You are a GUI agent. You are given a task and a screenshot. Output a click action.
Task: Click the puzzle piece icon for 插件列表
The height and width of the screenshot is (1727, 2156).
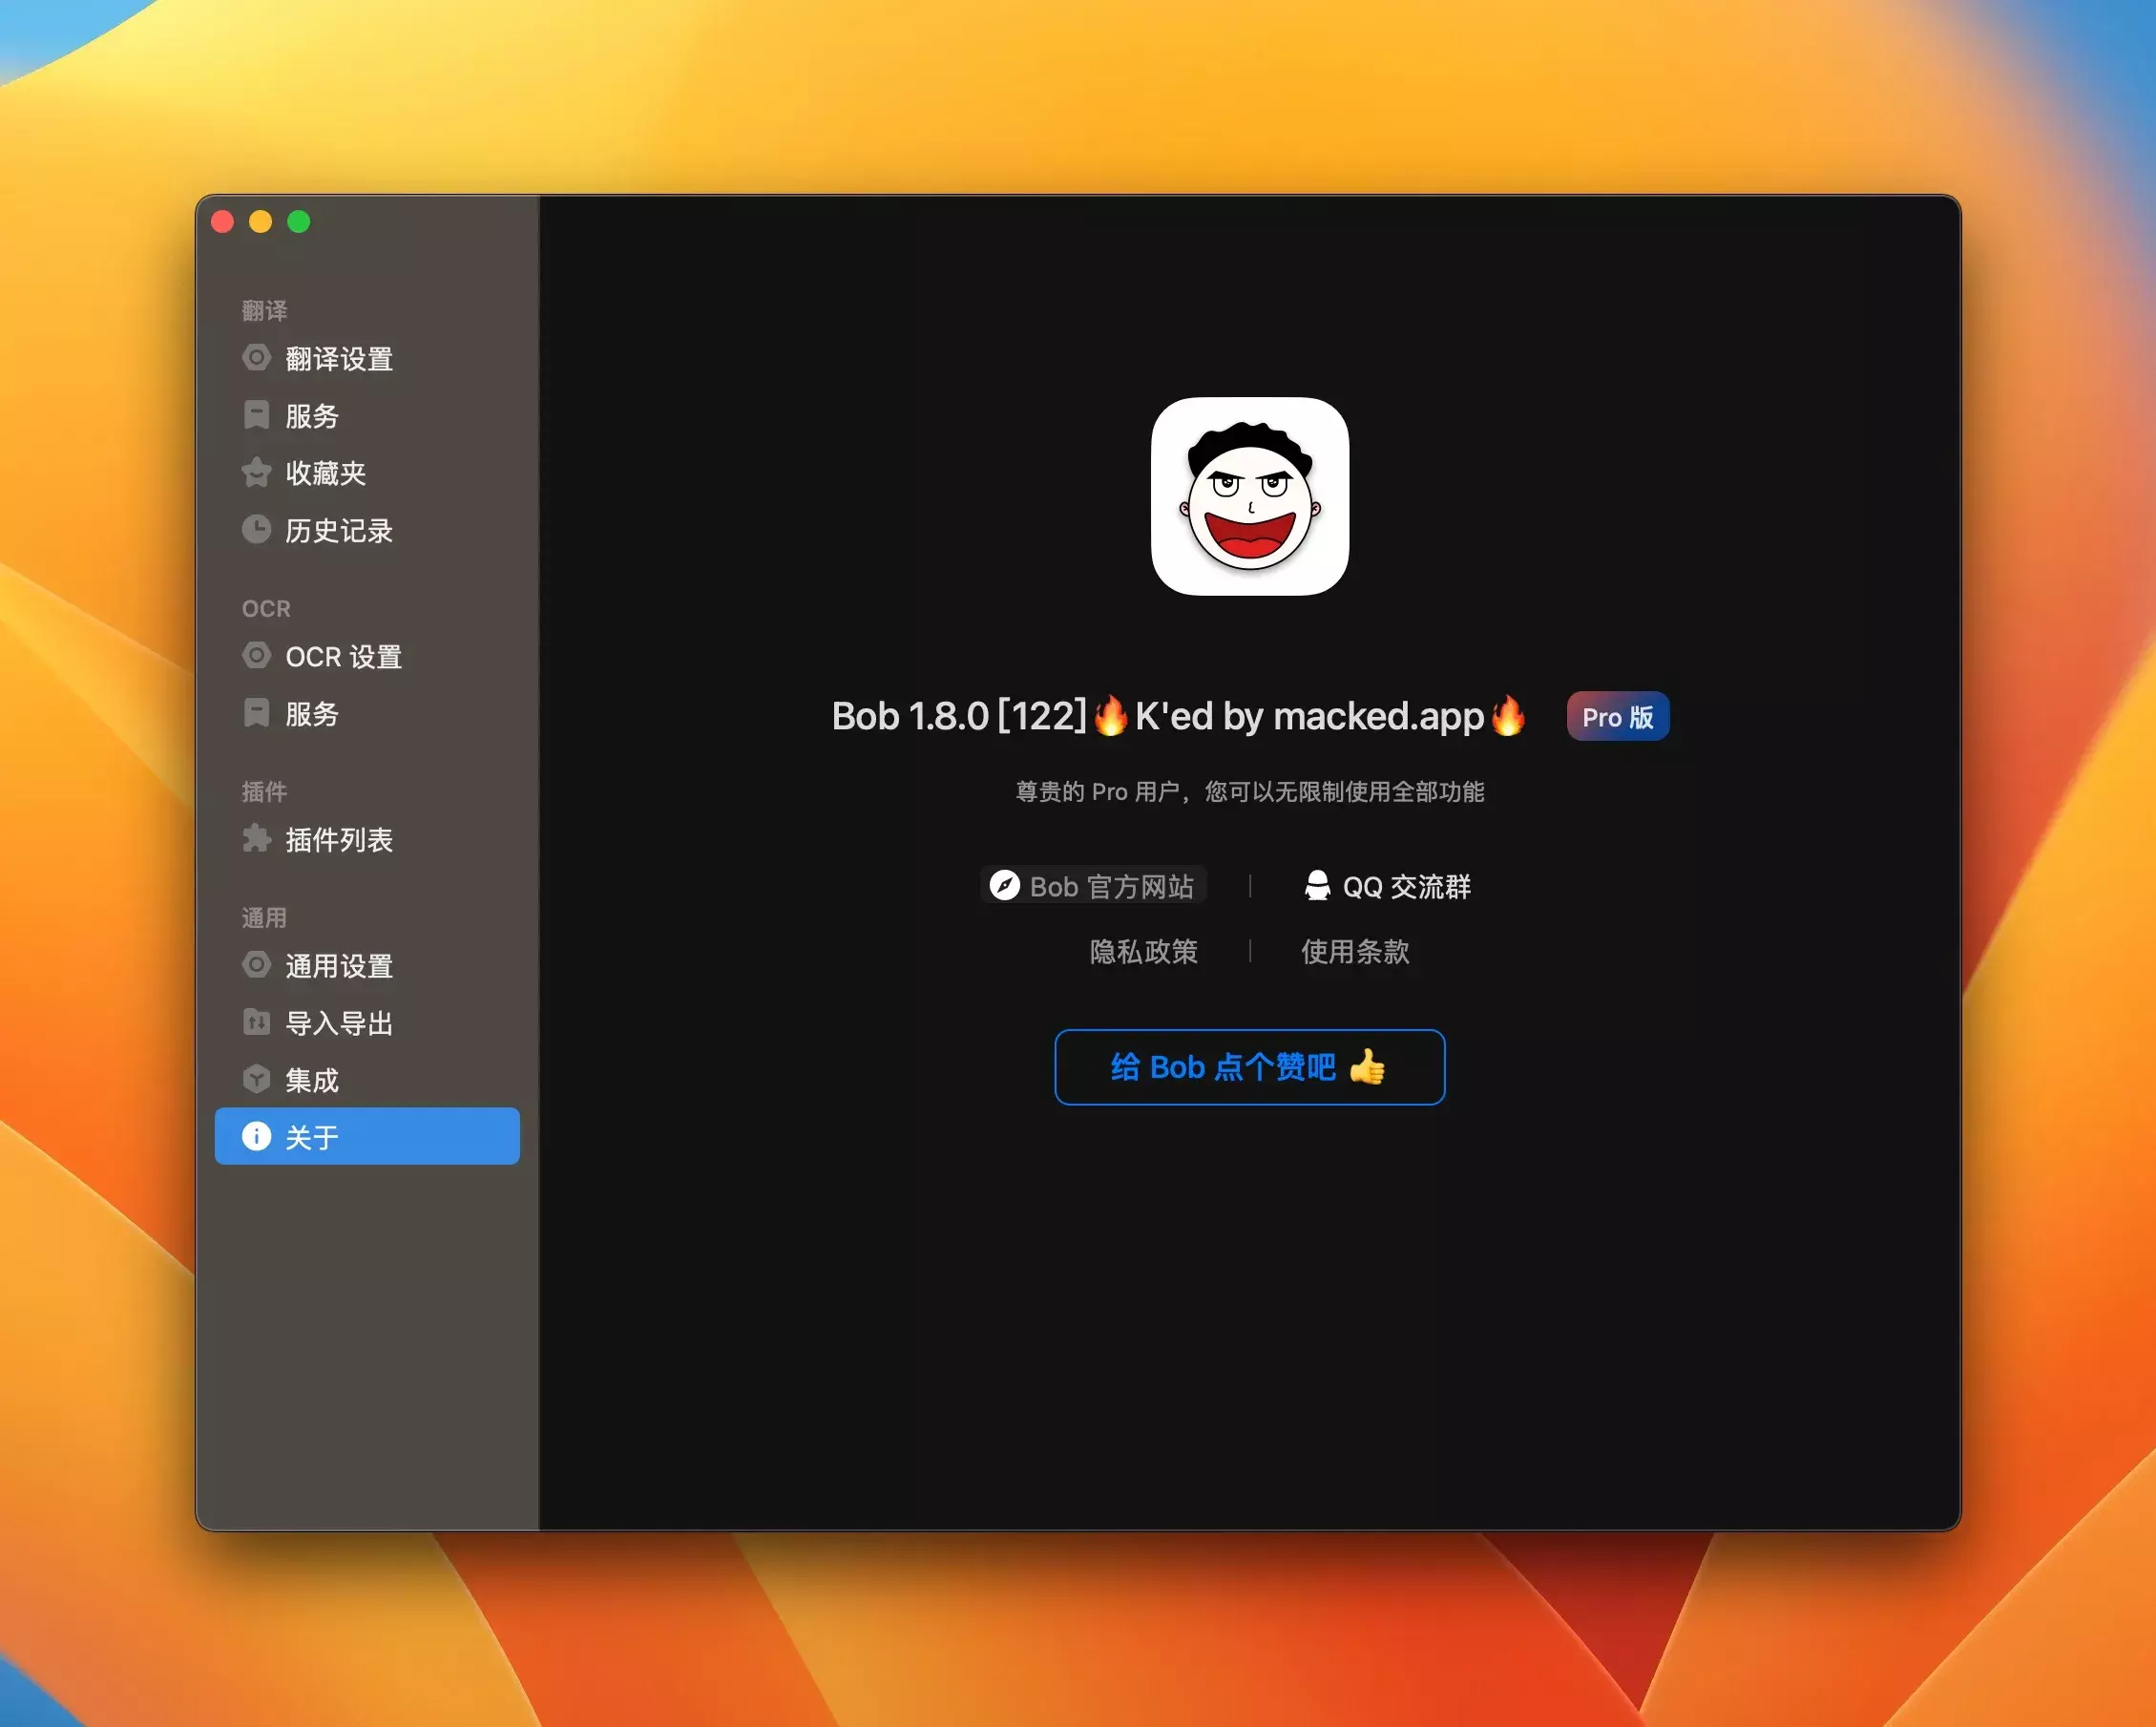(x=256, y=839)
